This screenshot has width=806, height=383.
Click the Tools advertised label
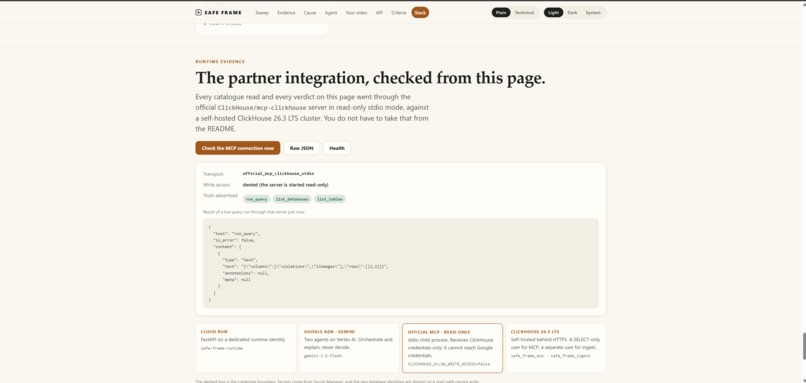(x=220, y=196)
